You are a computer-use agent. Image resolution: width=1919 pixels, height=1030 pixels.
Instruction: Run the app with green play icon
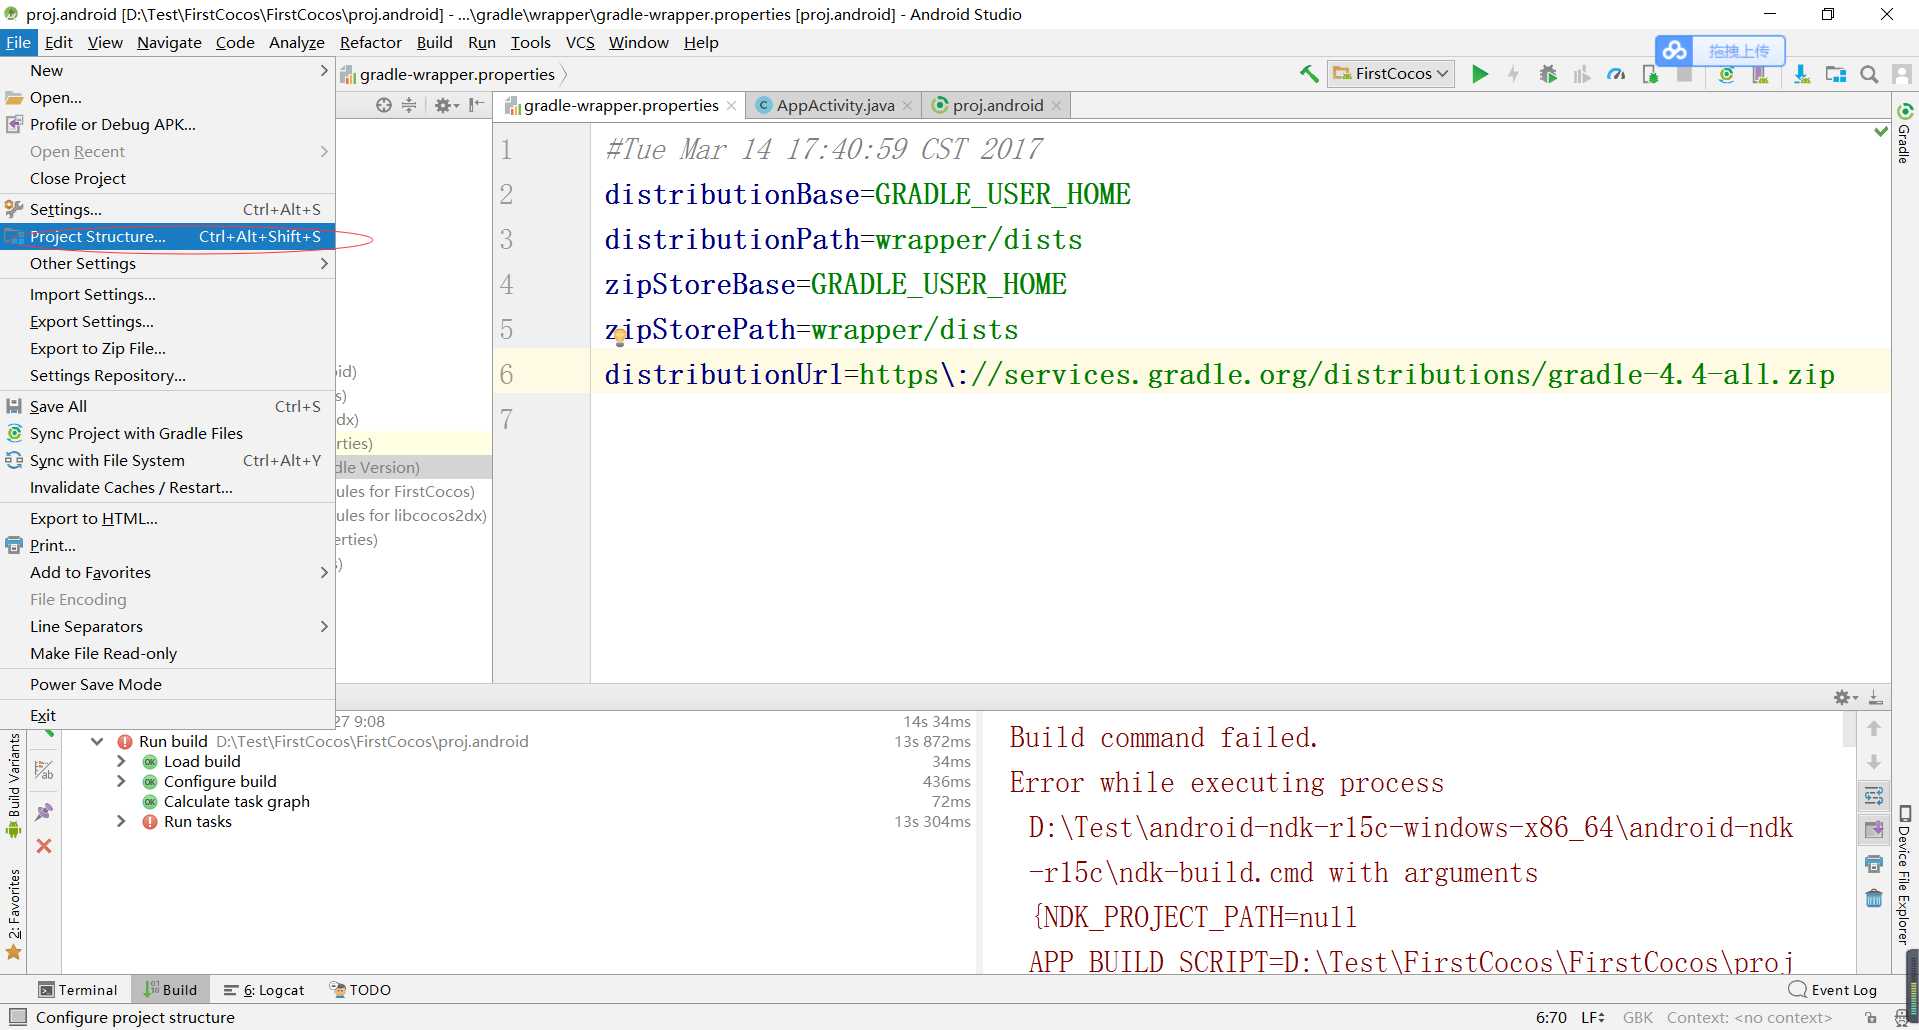pos(1480,74)
